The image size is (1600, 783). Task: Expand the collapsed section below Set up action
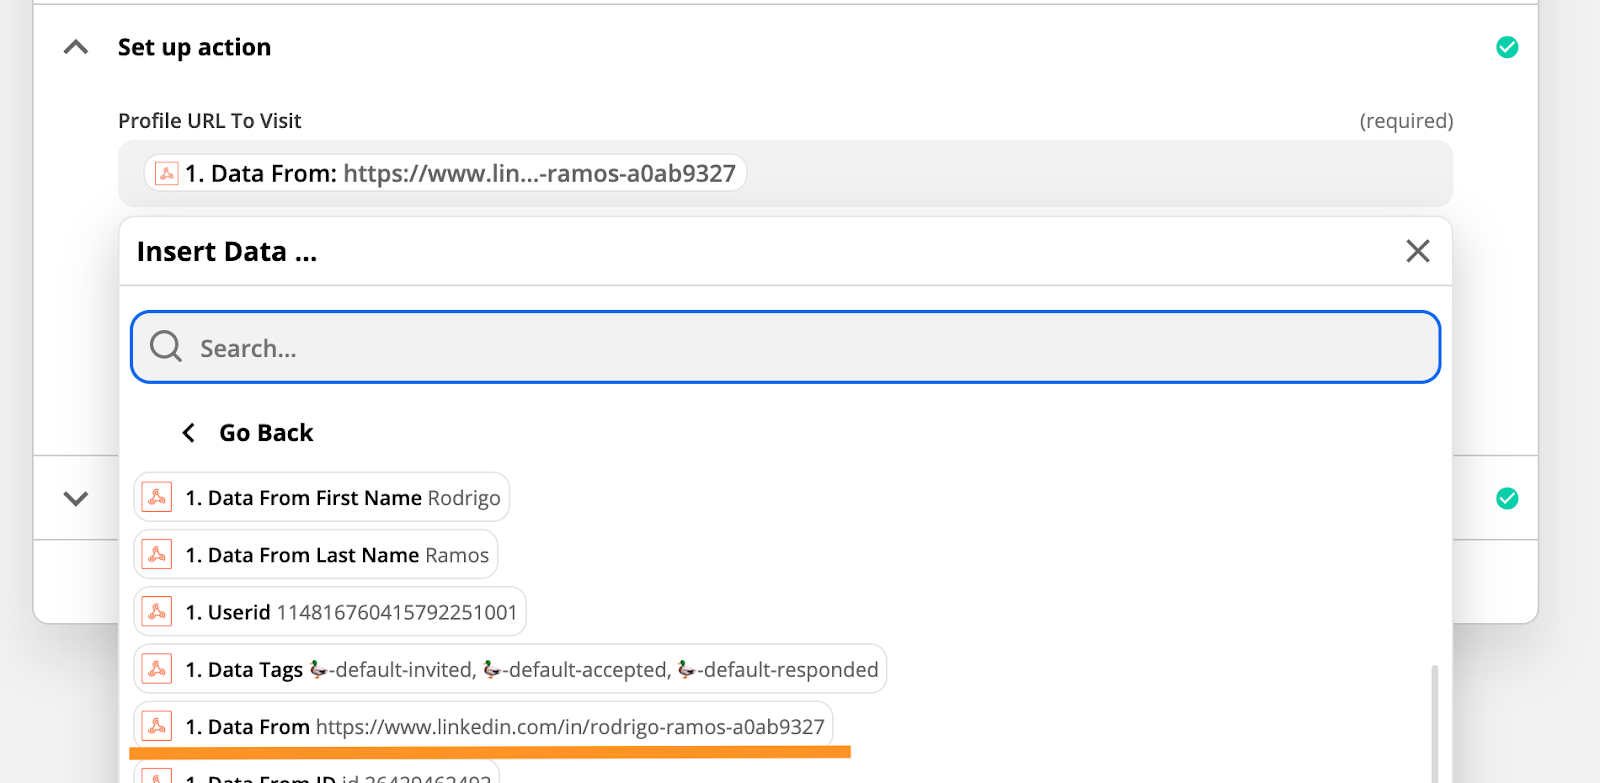pos(76,498)
